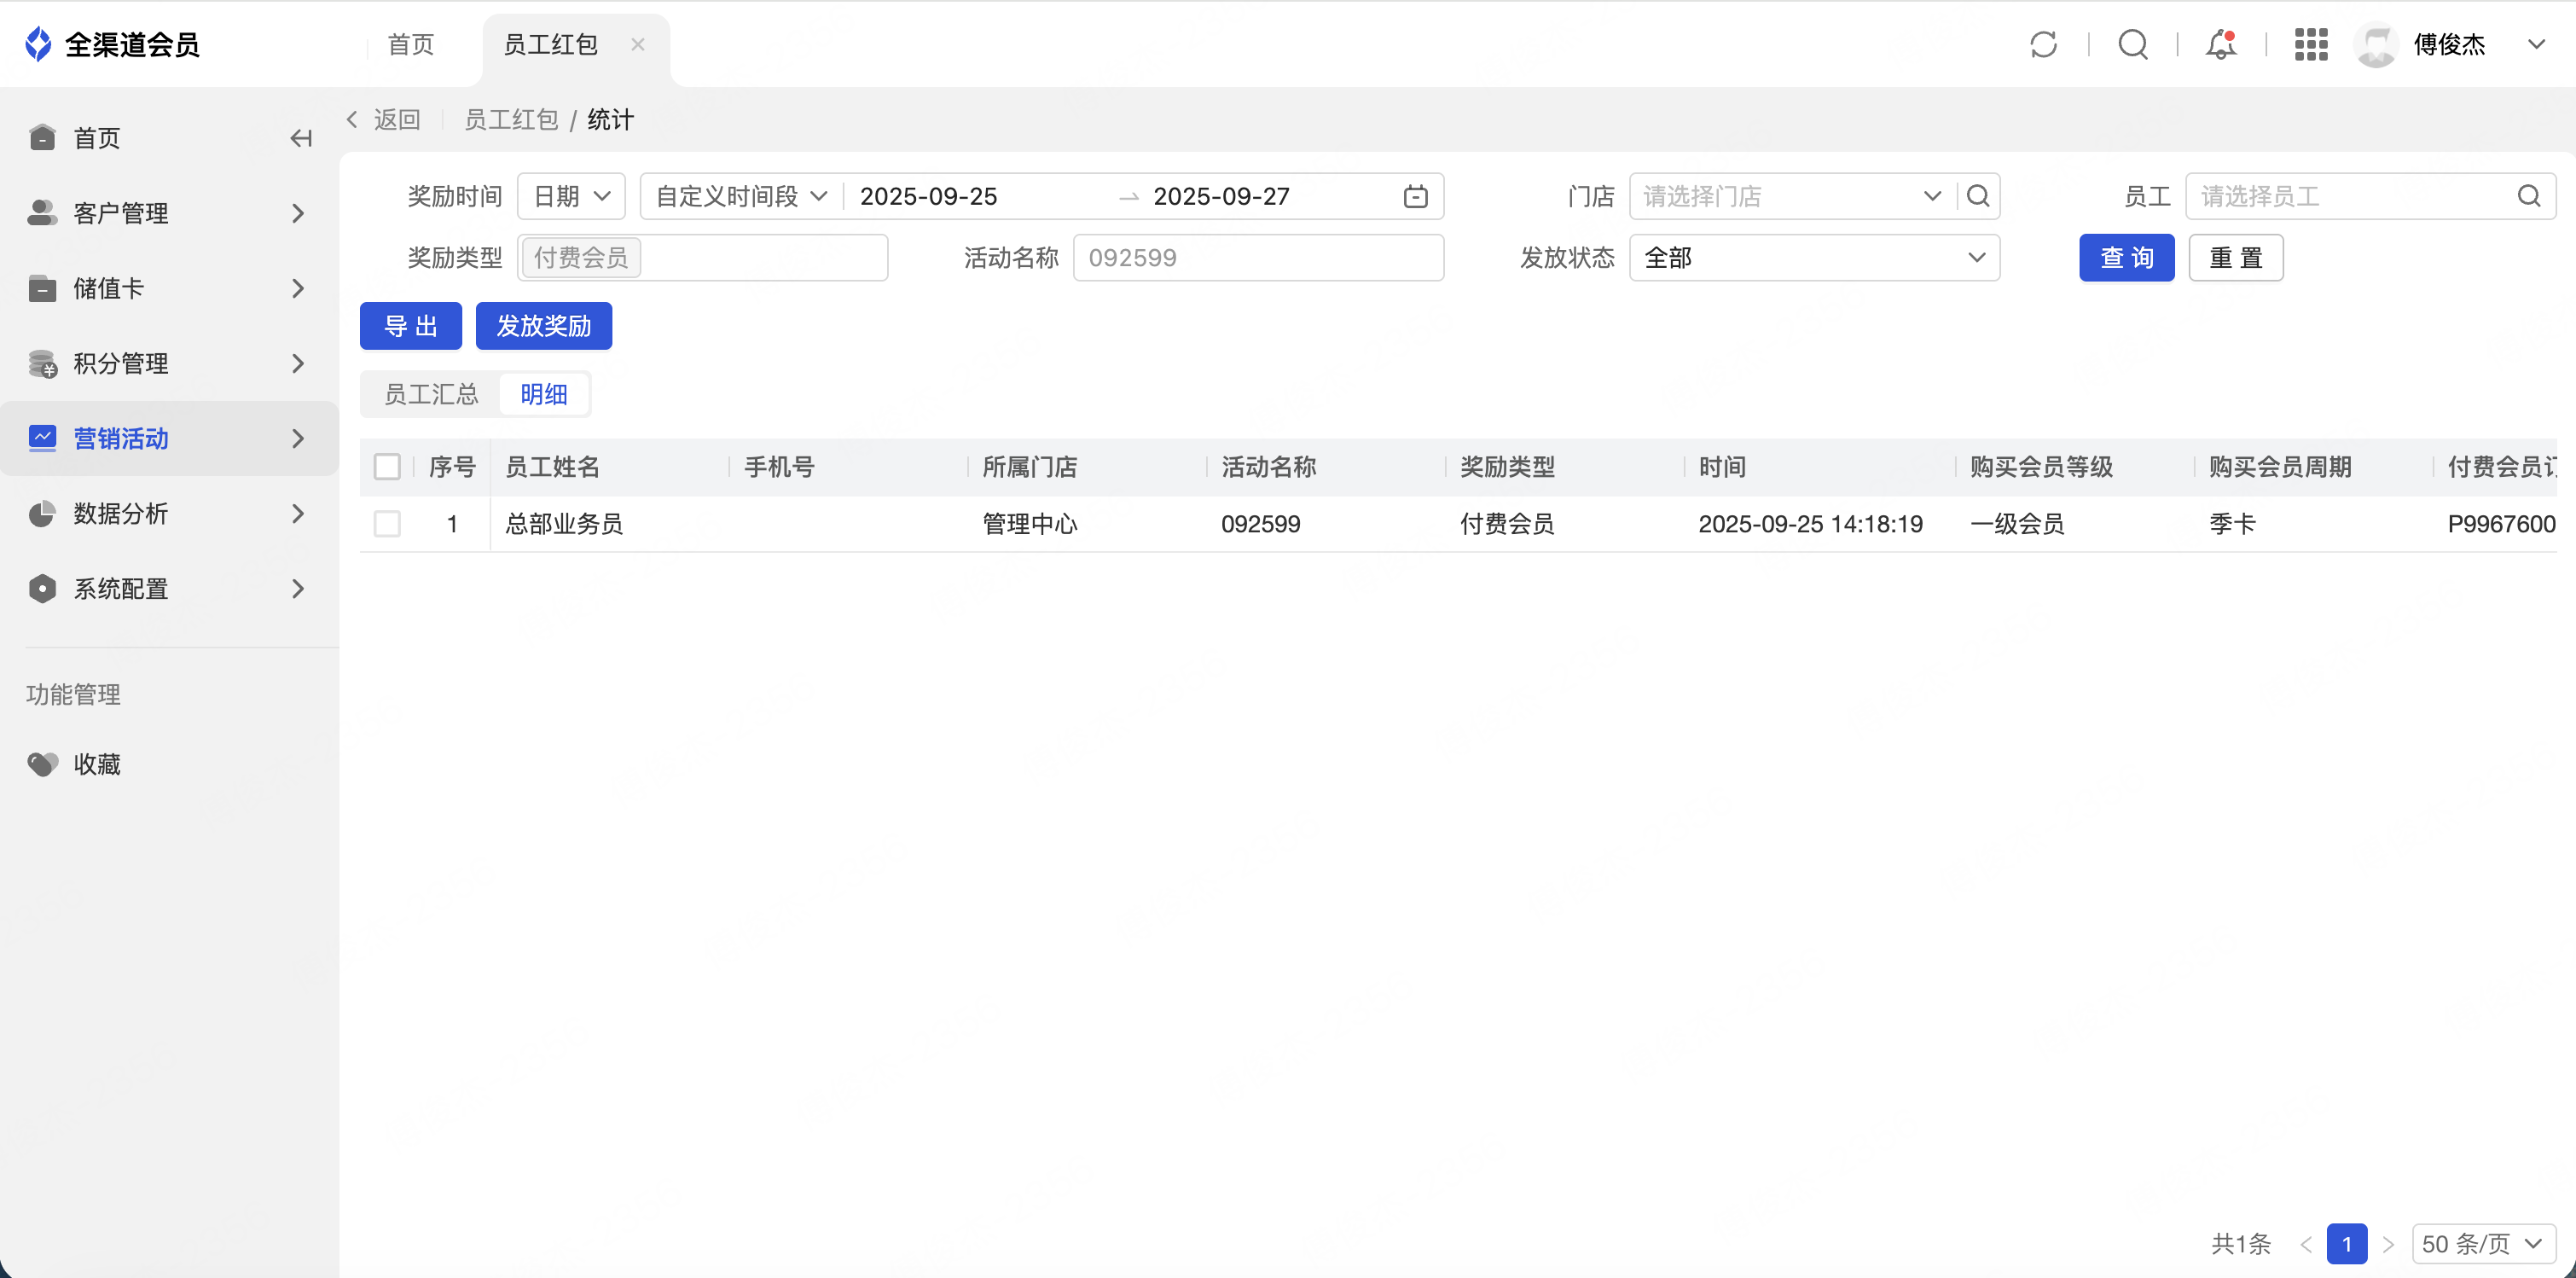The height and width of the screenshot is (1278, 2576).
Task: Click the search icon in 员工 field
Action: point(2528,196)
